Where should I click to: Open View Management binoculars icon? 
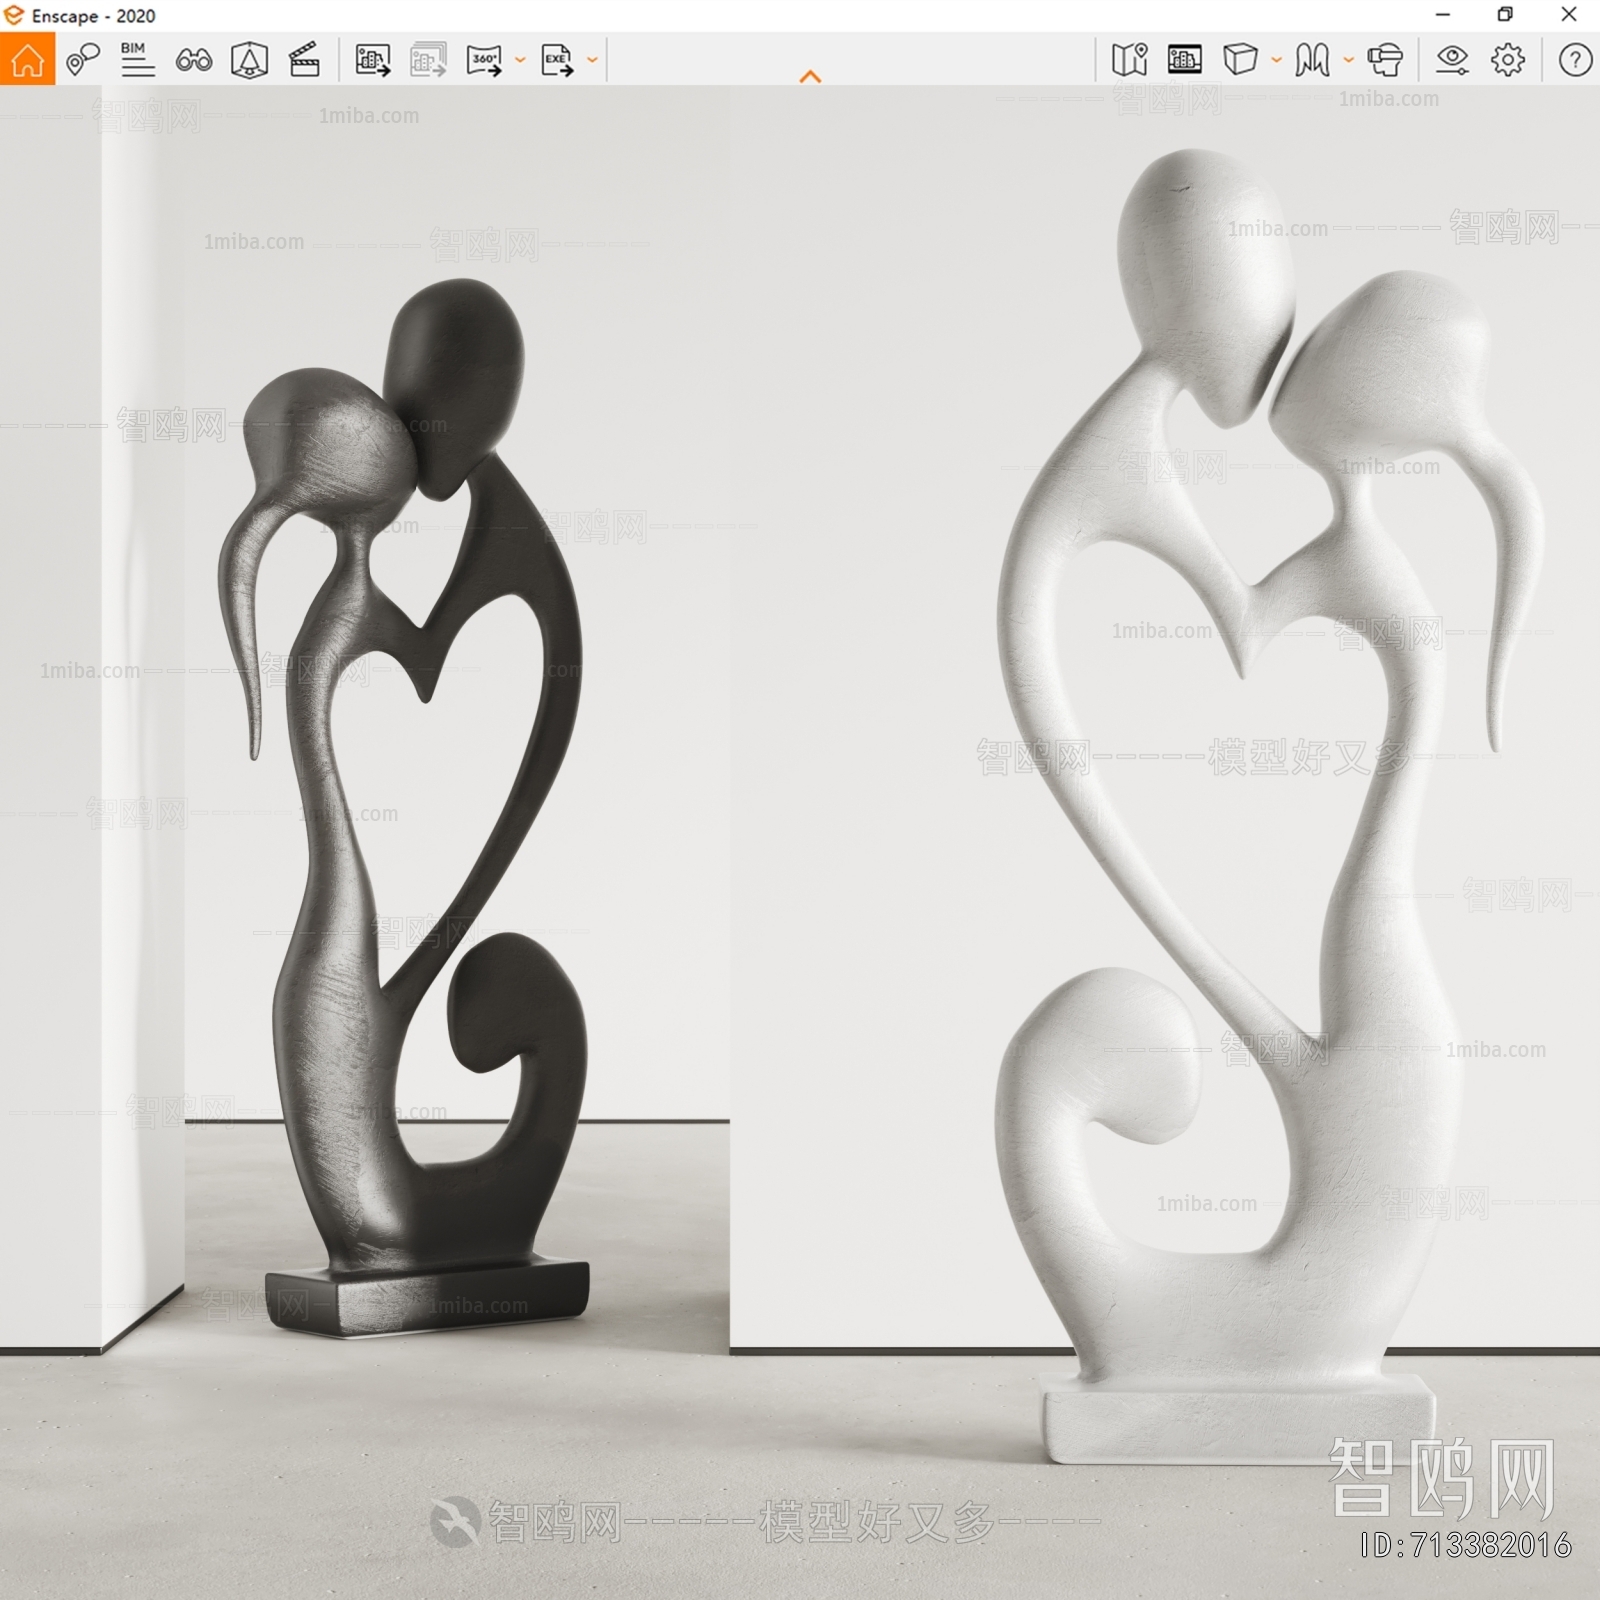pos(193,60)
